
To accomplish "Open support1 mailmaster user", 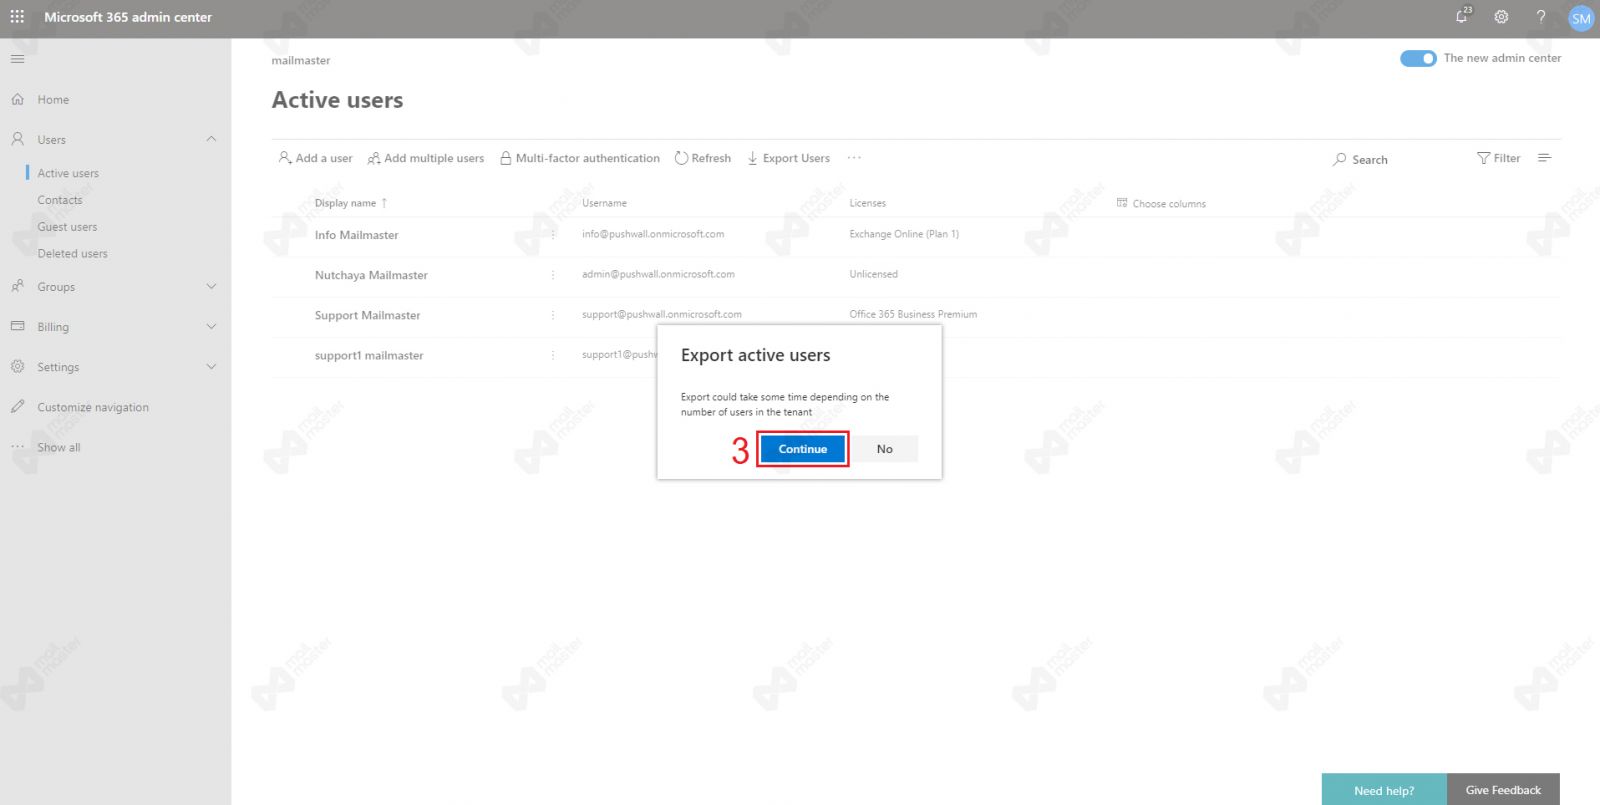I will (x=369, y=355).
